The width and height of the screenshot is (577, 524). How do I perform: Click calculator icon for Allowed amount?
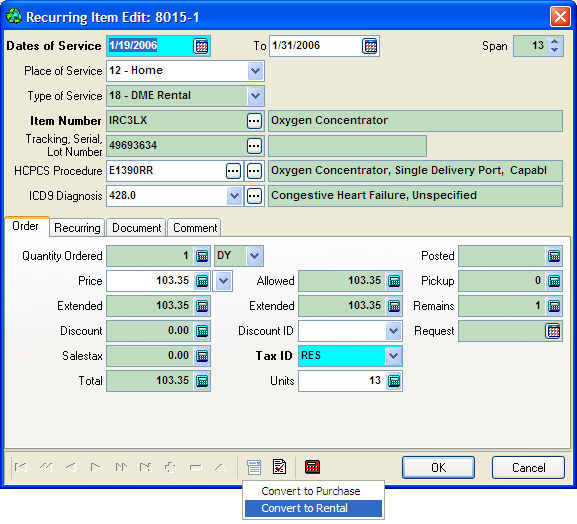coord(394,281)
